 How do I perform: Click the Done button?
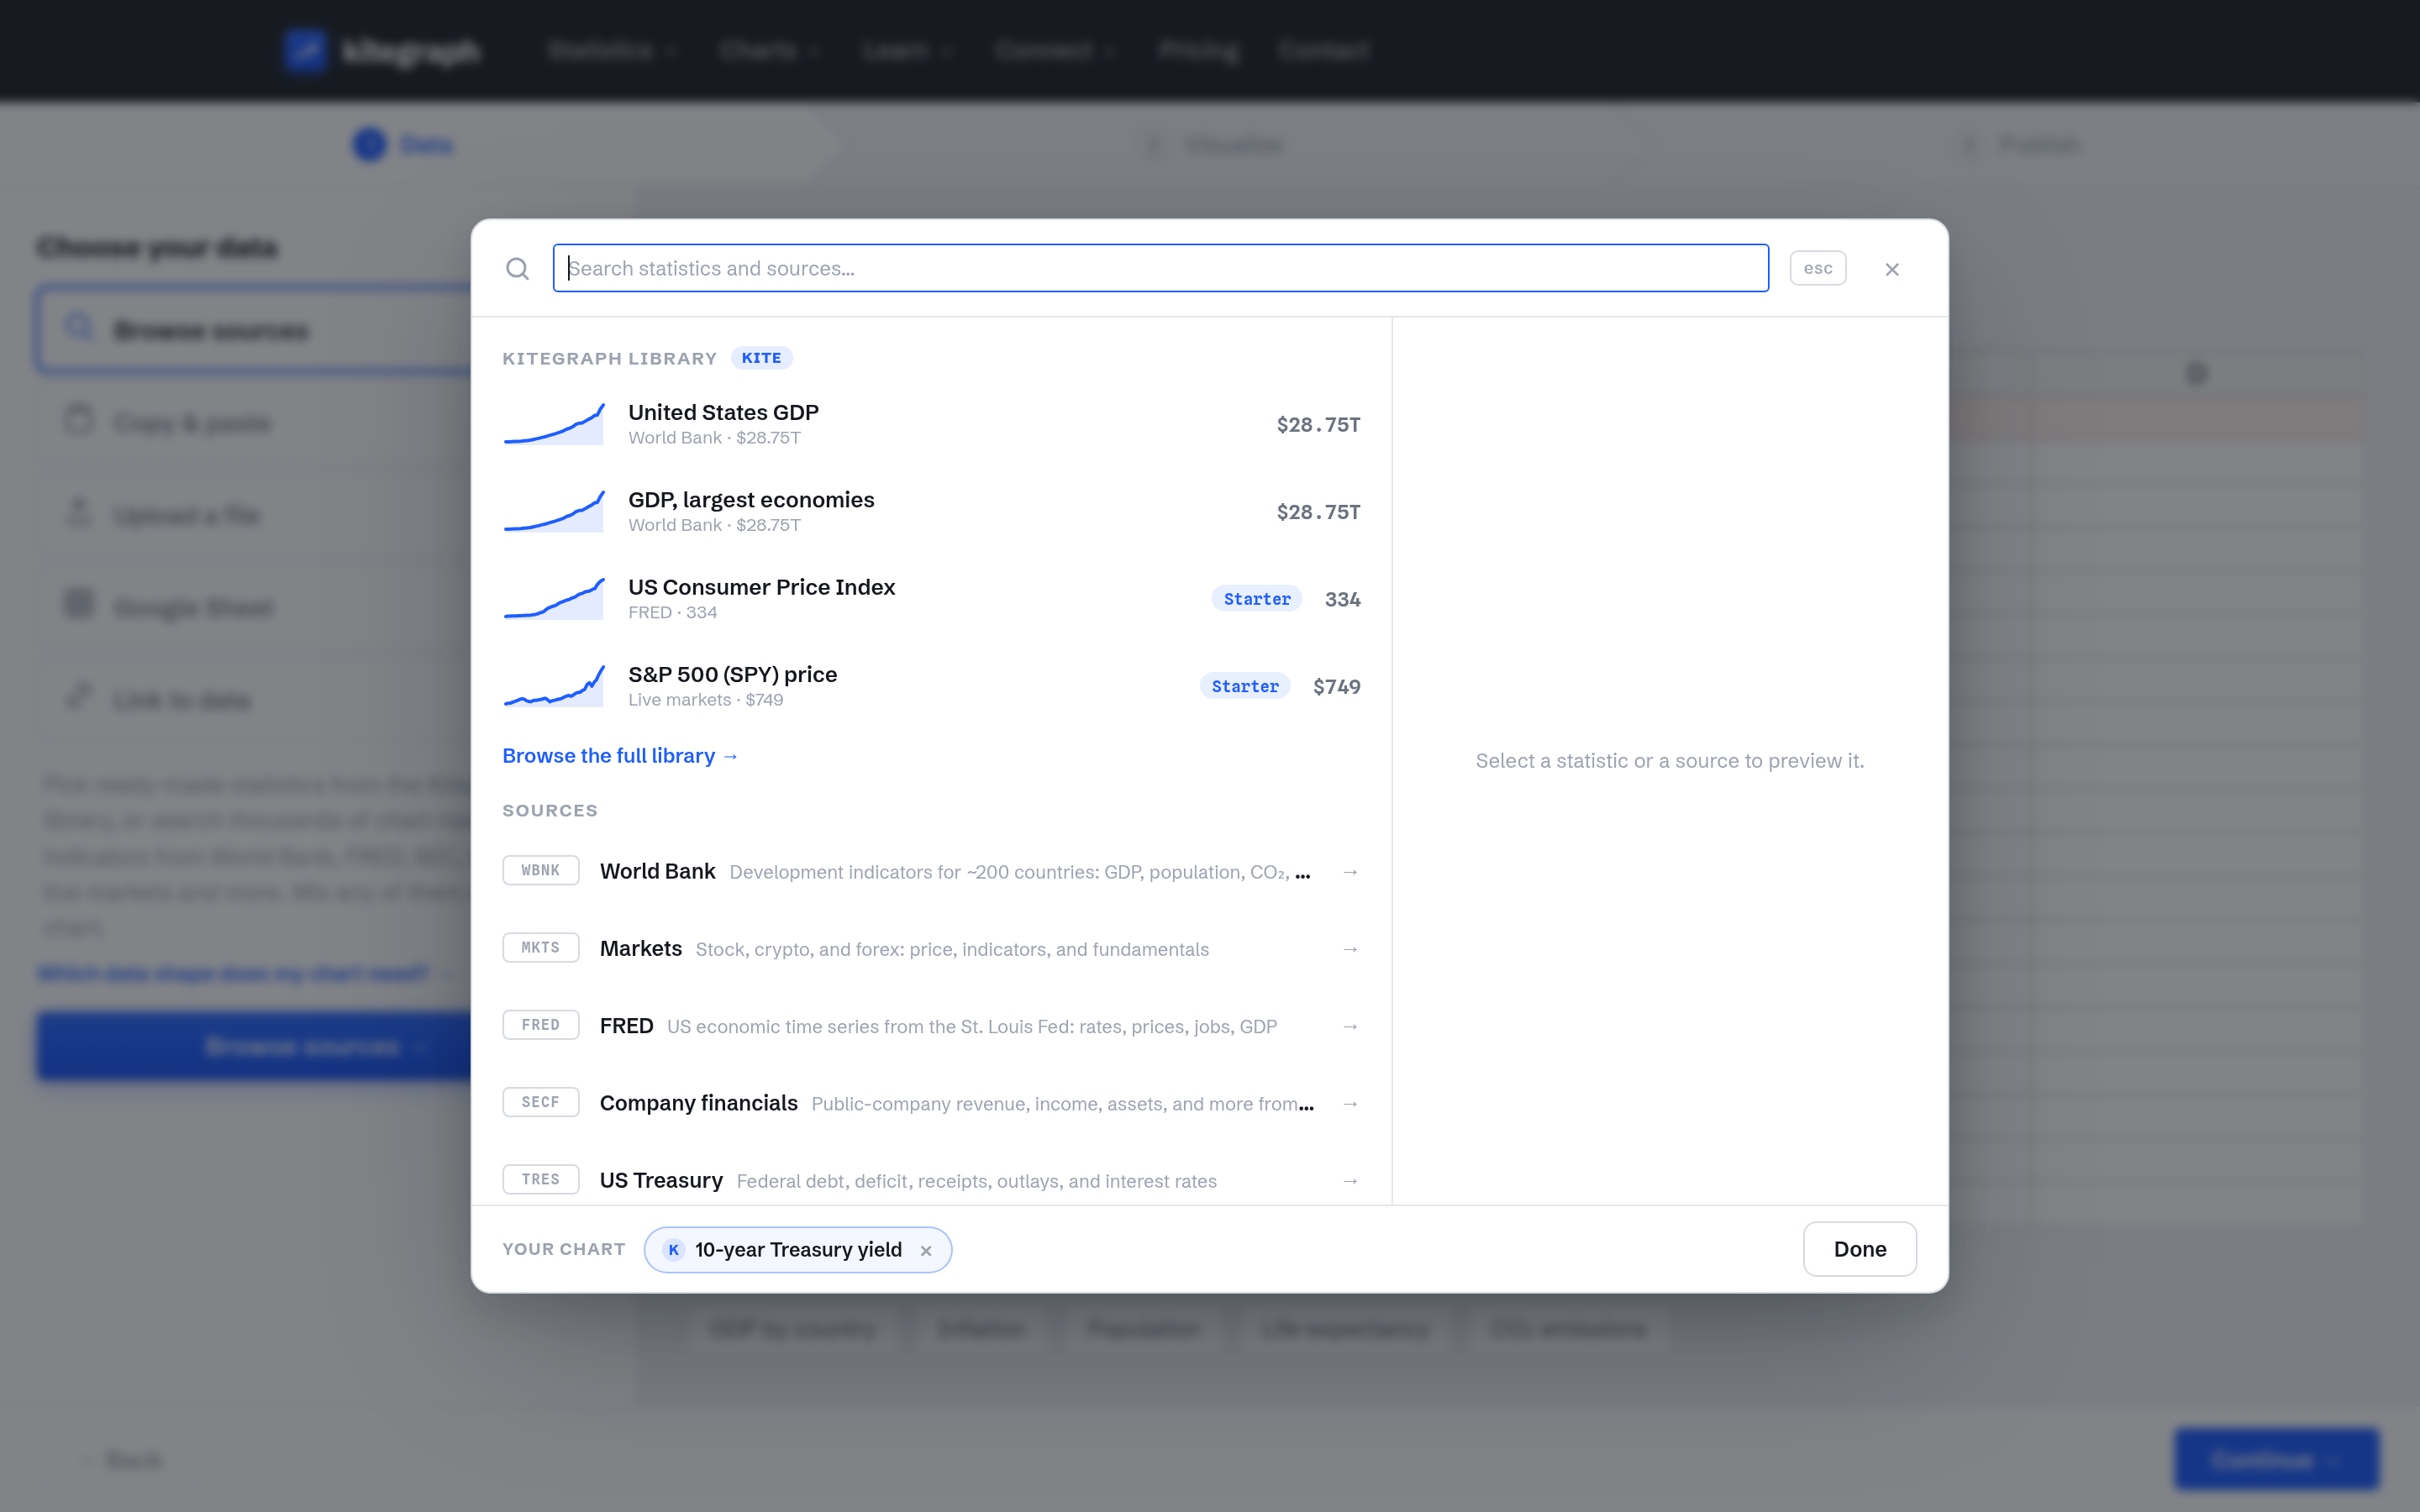1859,1249
